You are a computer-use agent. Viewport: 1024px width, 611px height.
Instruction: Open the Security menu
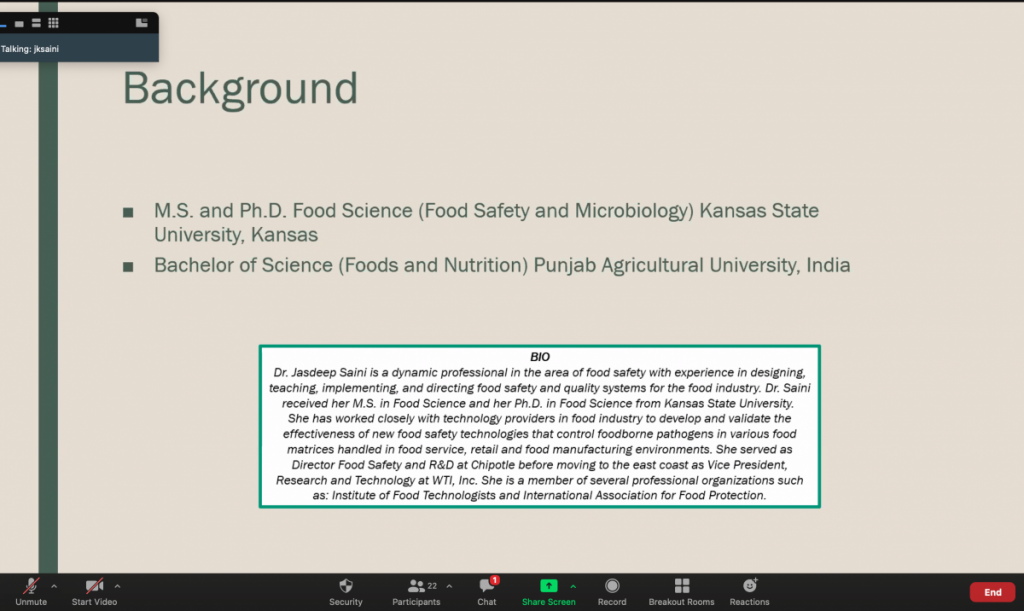point(345,592)
